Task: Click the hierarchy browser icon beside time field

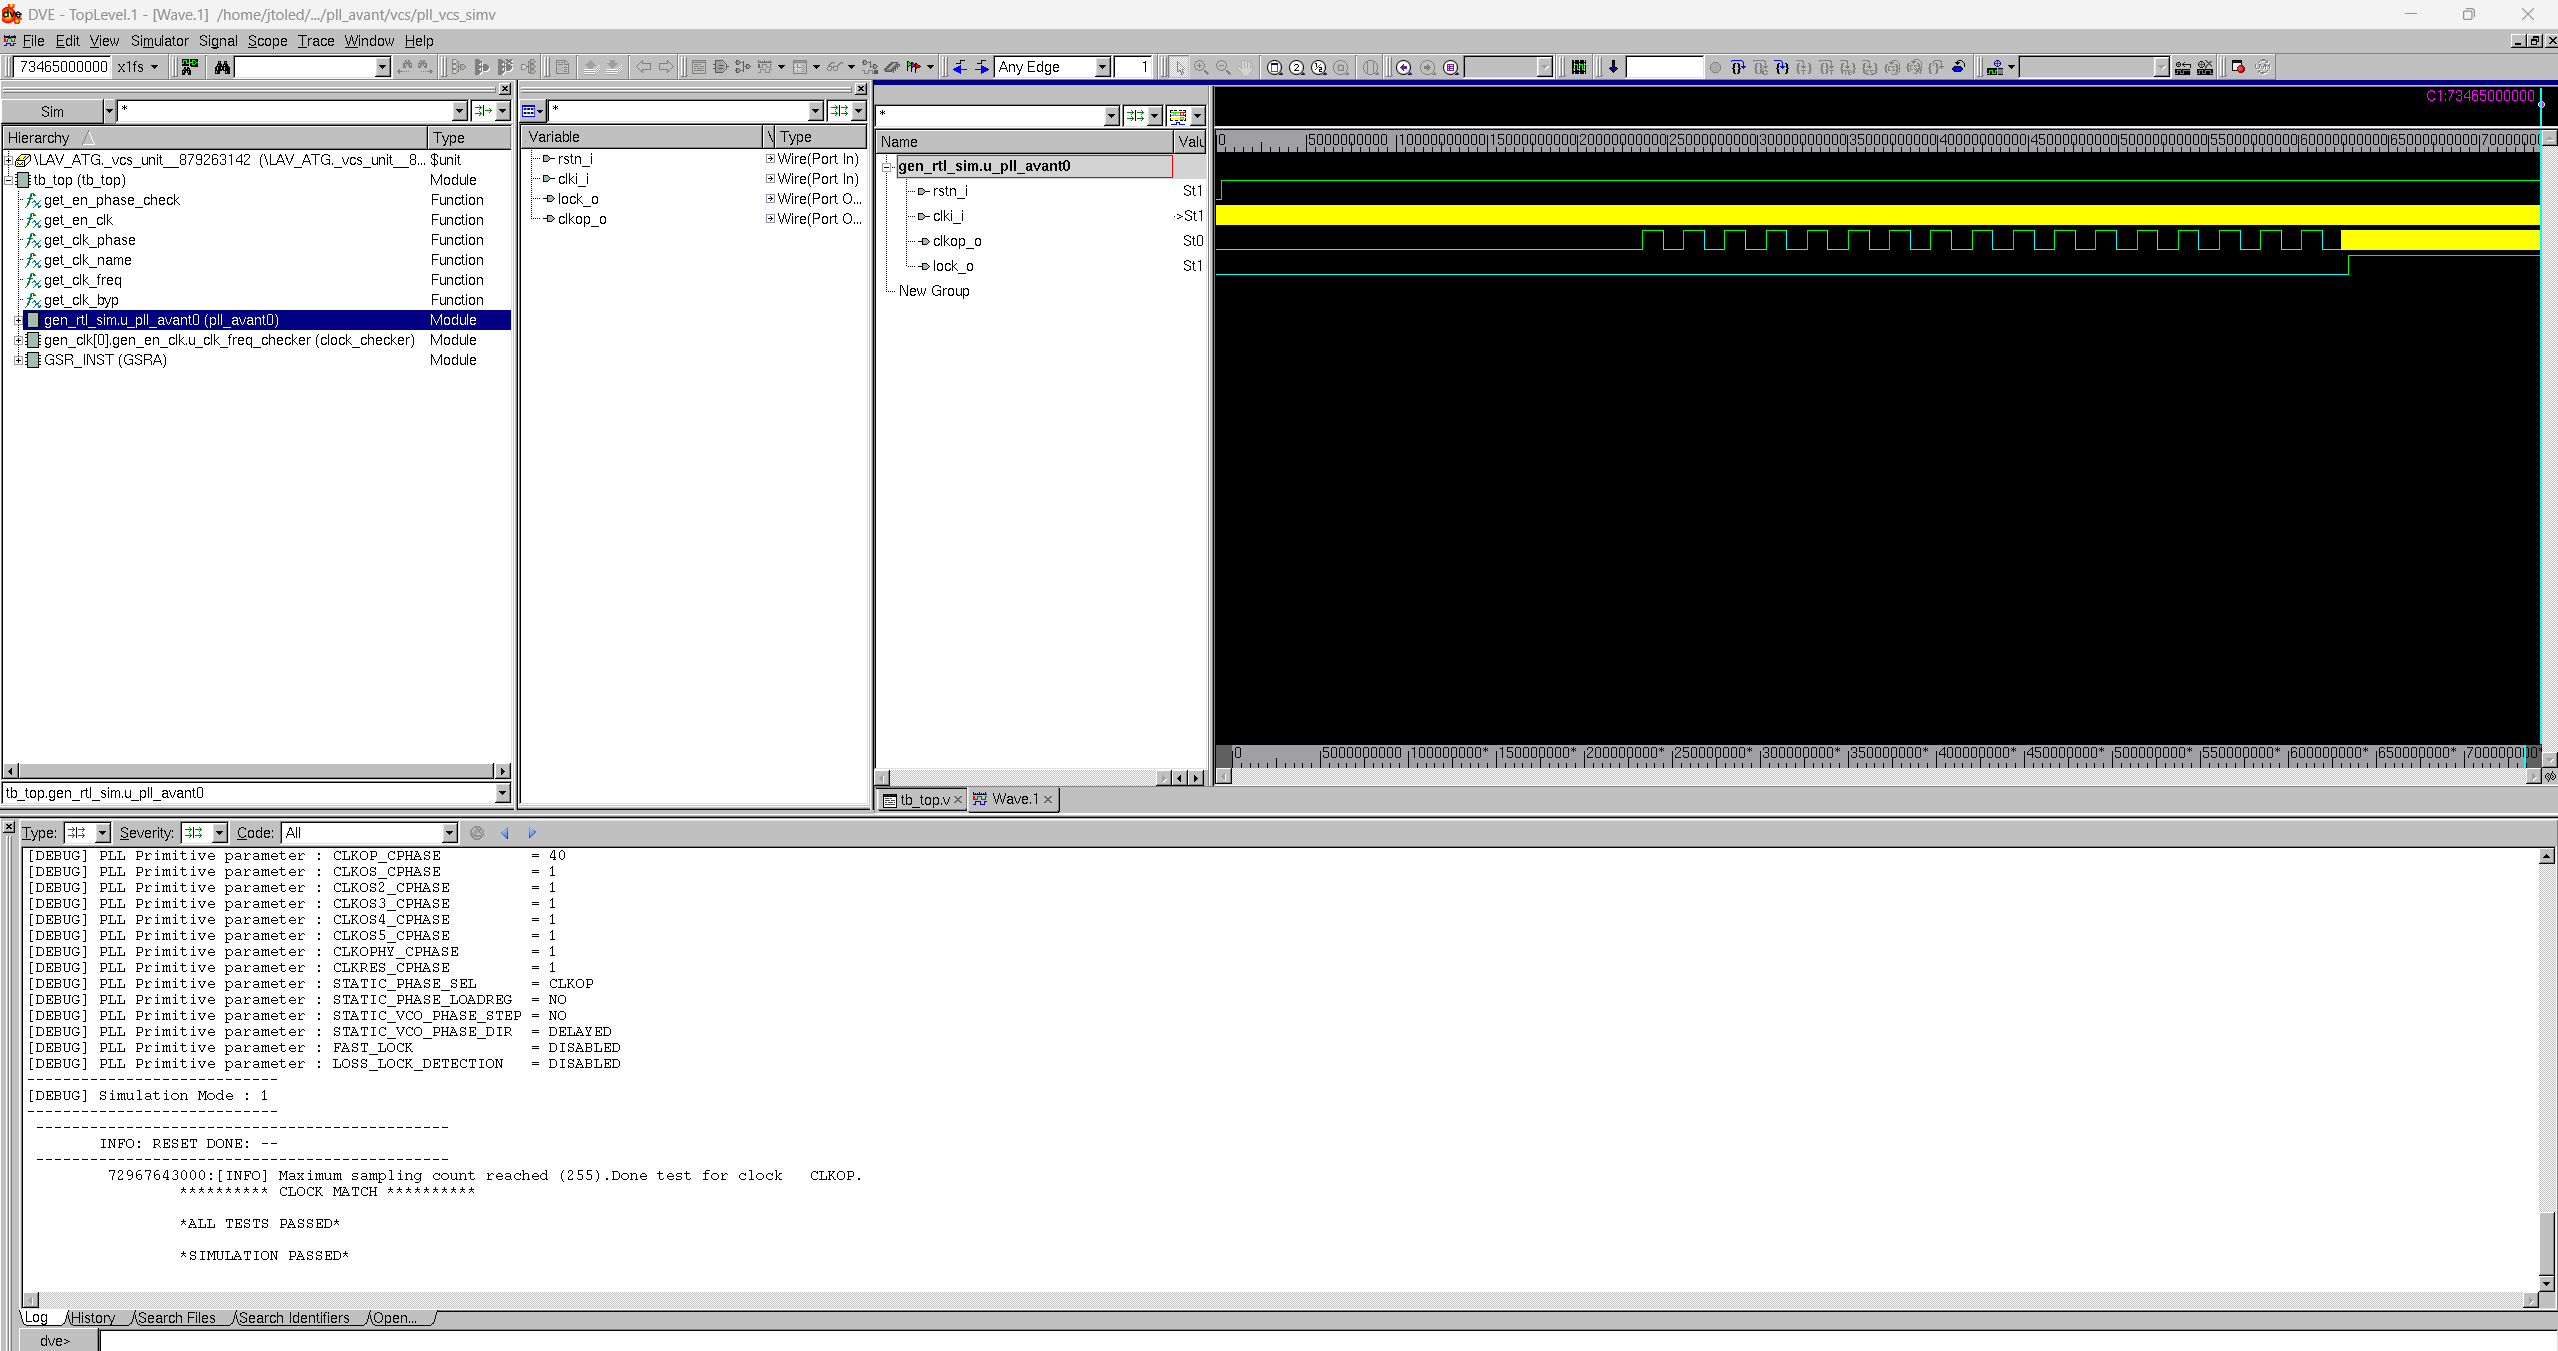Action: (189, 67)
